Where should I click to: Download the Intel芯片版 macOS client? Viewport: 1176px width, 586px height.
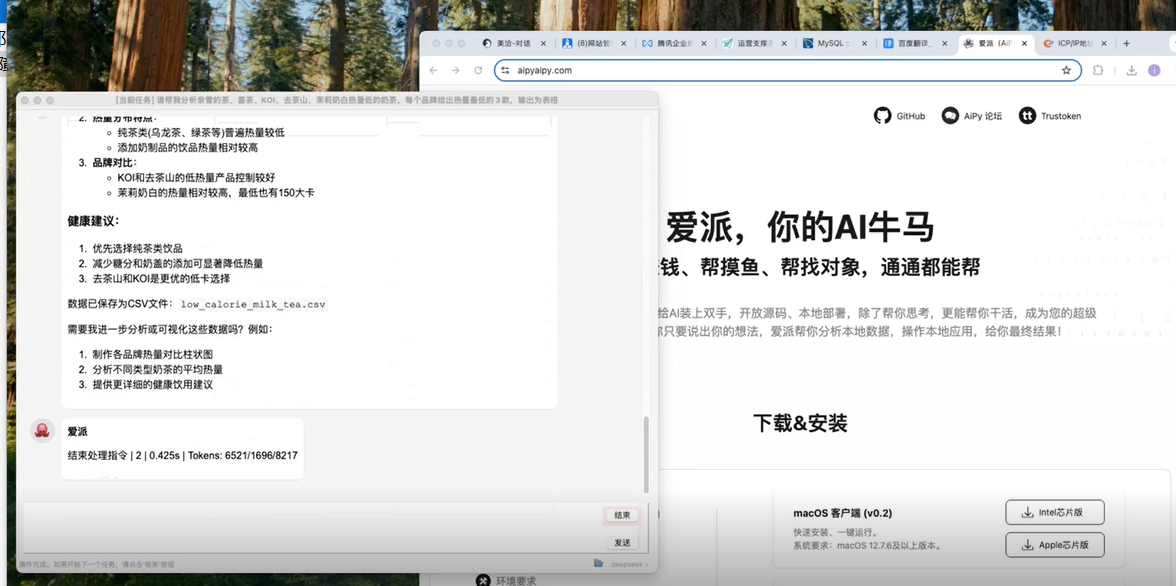(x=1054, y=513)
